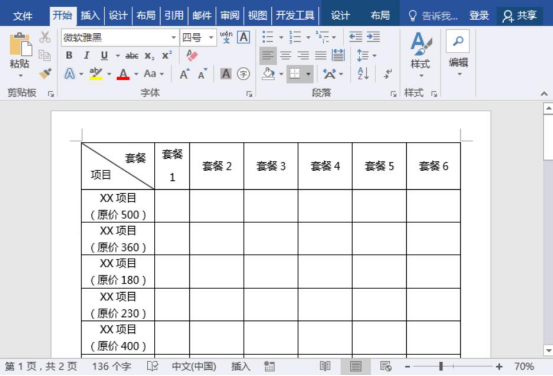The width and height of the screenshot is (553, 376).
Task: Click the Clear Formatting eraser icon
Action: 192,55
